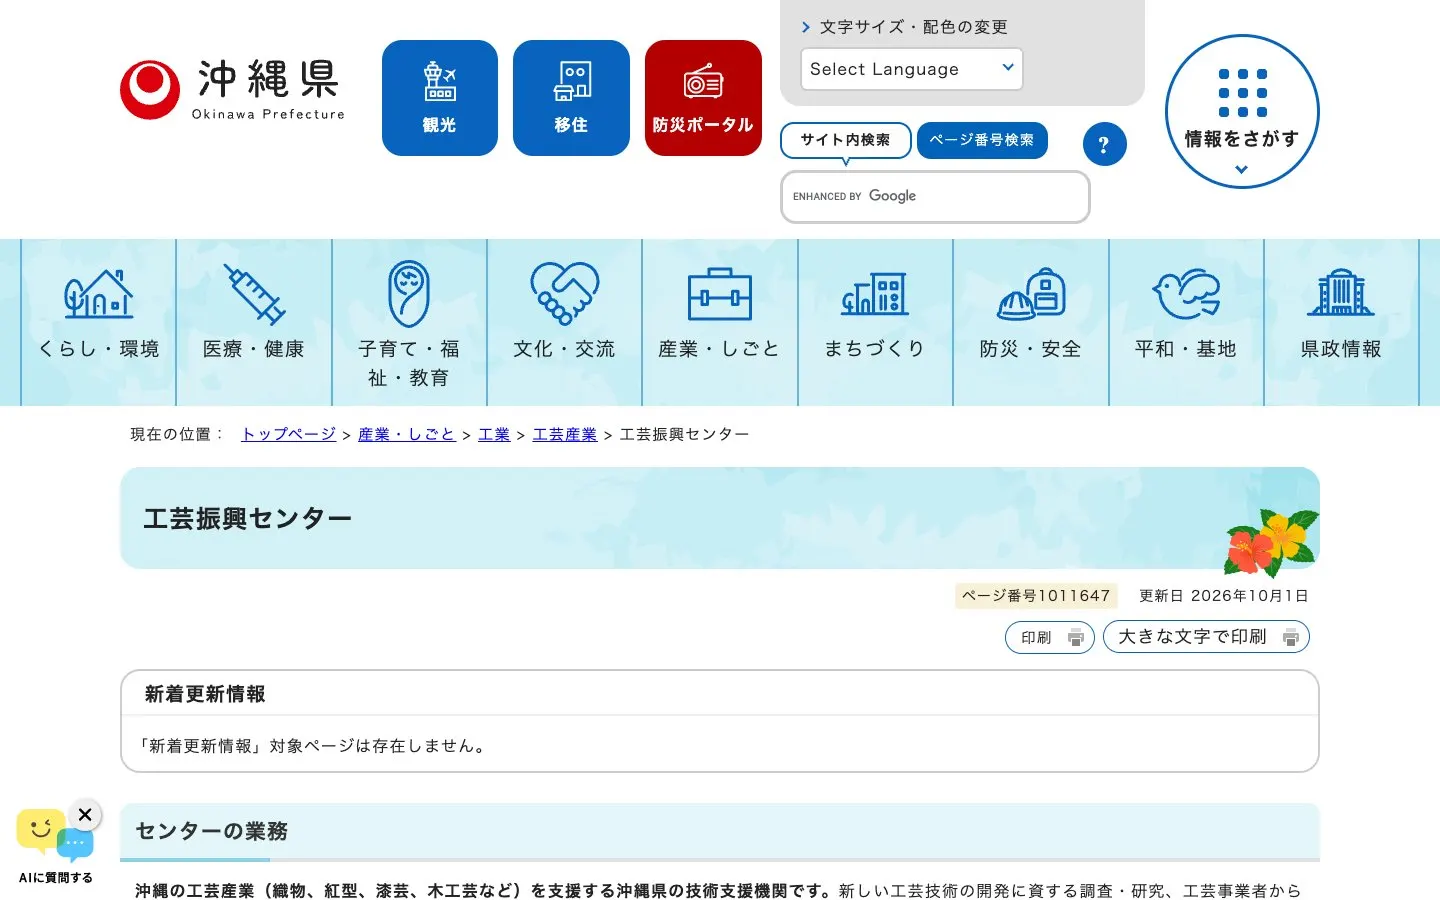The image size is (1440, 900).
Task: Open the 県政情報 government building menu
Action: pyautogui.click(x=1341, y=322)
